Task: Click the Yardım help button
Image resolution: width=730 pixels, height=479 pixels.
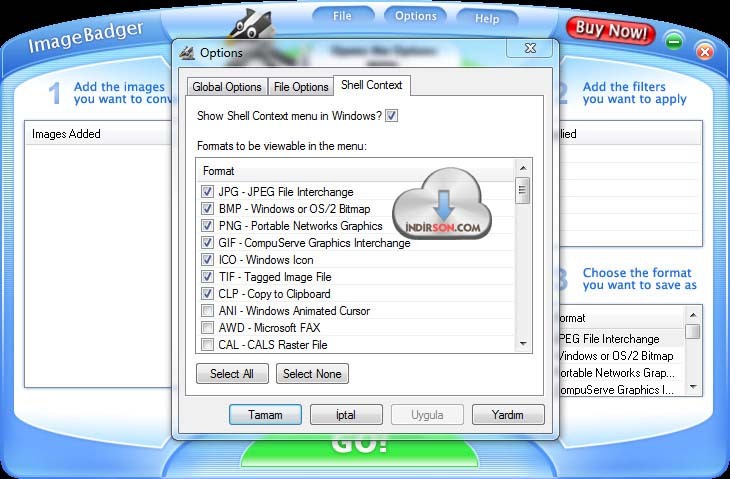Action: (507, 415)
